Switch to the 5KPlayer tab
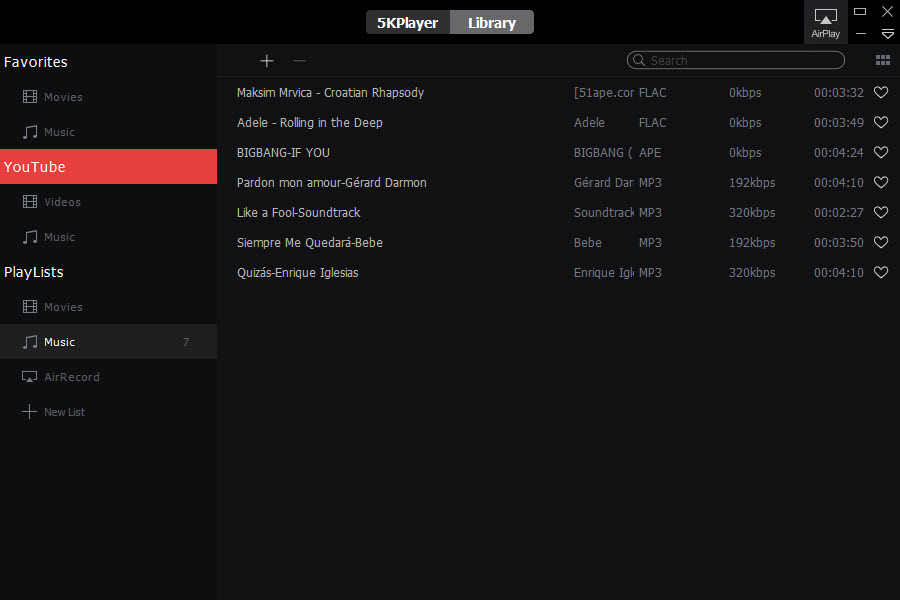Screen dimensions: 900x600 click(408, 22)
